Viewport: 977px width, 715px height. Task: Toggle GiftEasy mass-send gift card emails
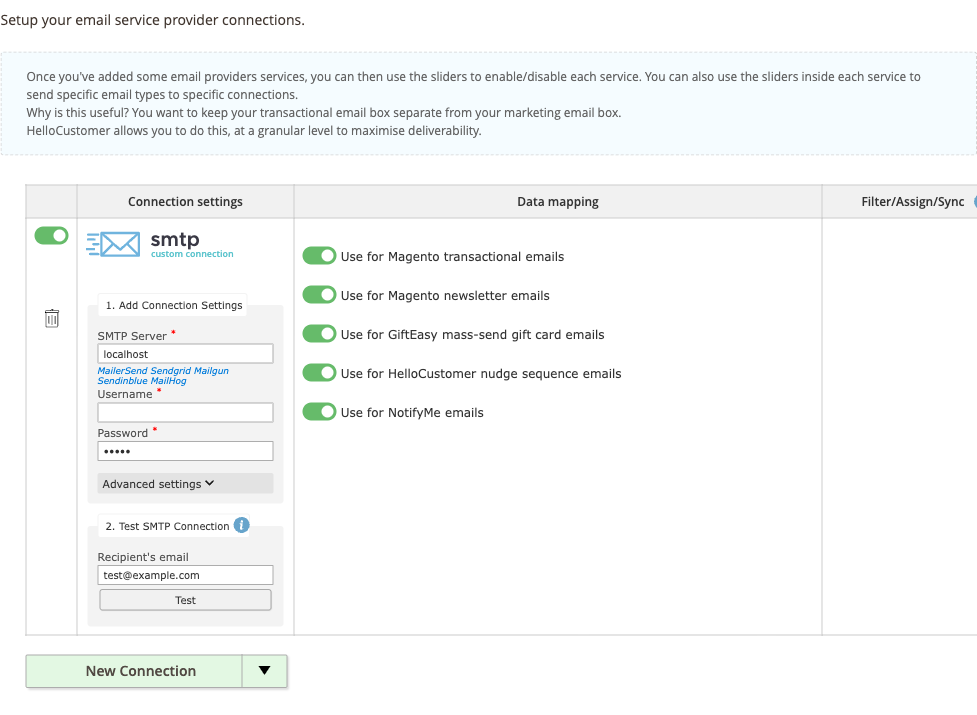coord(320,334)
